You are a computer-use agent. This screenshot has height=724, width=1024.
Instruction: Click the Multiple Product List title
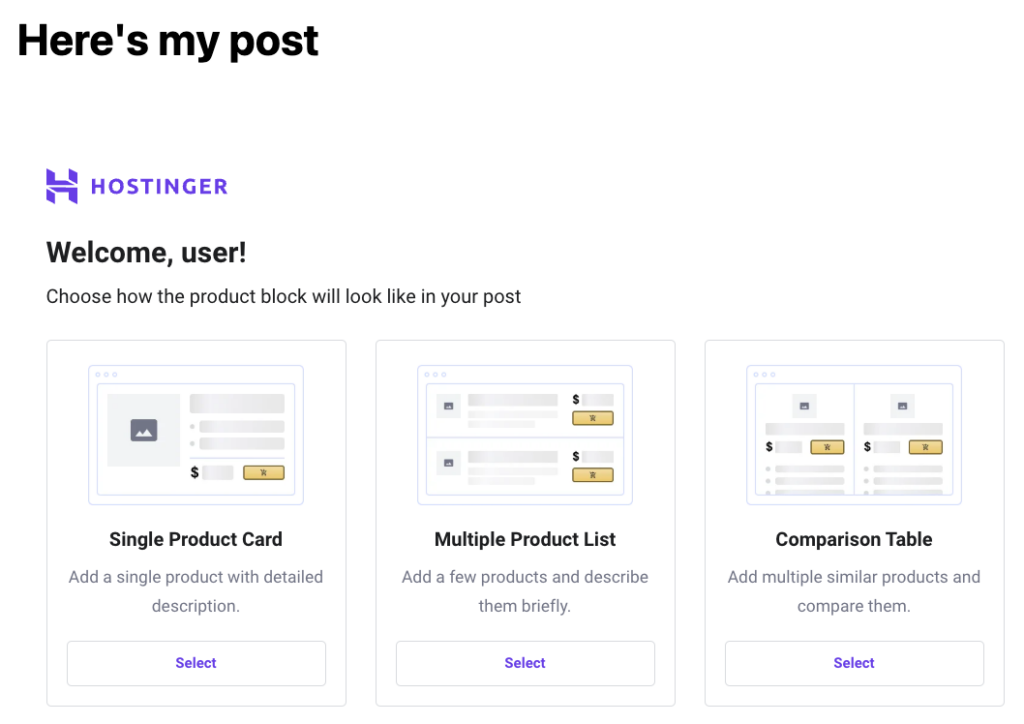(525, 539)
